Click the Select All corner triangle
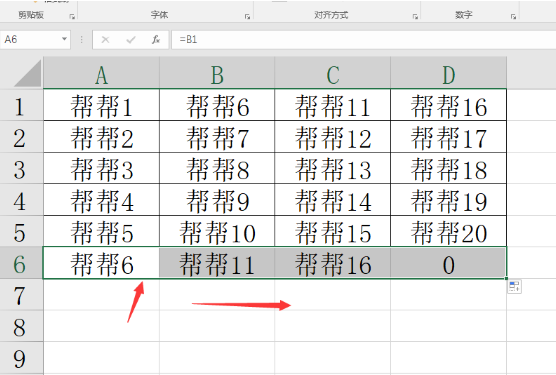The width and height of the screenshot is (556, 375). 28,73
